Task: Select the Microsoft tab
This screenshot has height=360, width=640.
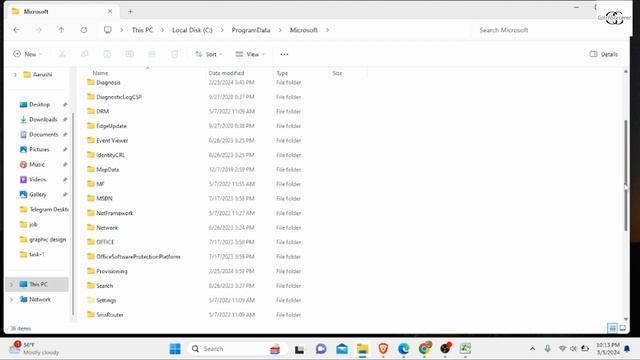Action: click(x=61, y=11)
